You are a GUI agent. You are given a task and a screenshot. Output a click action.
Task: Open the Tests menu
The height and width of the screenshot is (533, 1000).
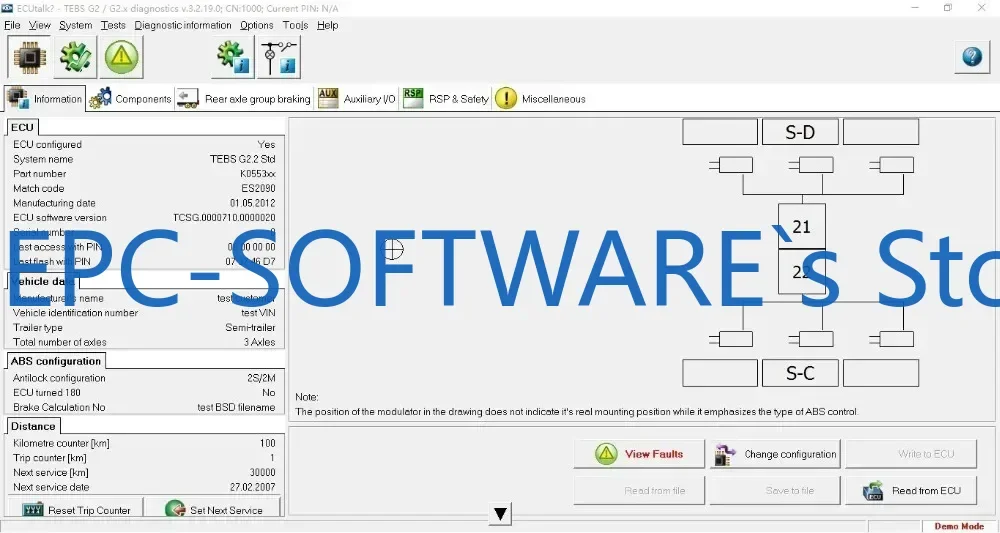(113, 26)
